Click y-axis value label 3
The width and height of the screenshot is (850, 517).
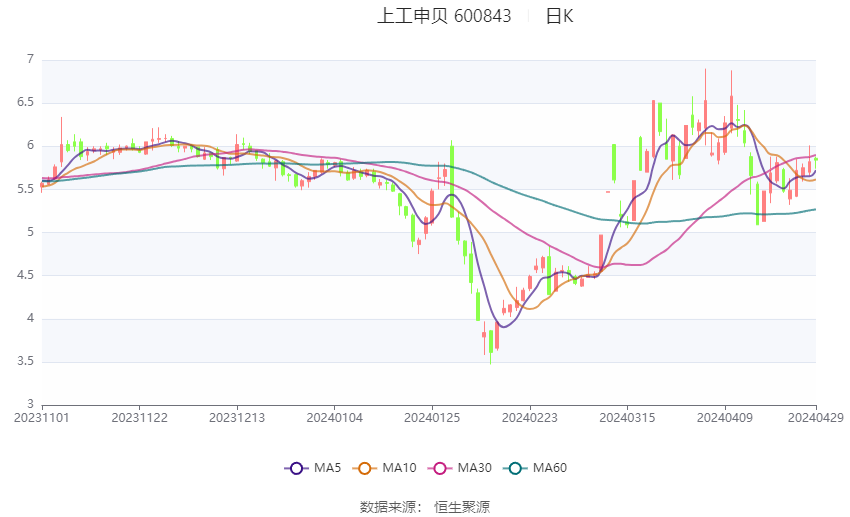coord(30,404)
